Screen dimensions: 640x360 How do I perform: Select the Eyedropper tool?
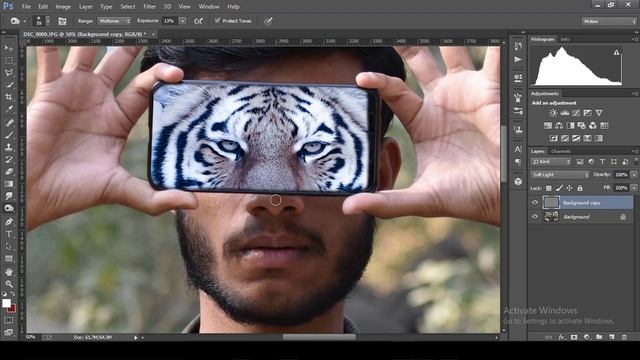(x=9, y=109)
